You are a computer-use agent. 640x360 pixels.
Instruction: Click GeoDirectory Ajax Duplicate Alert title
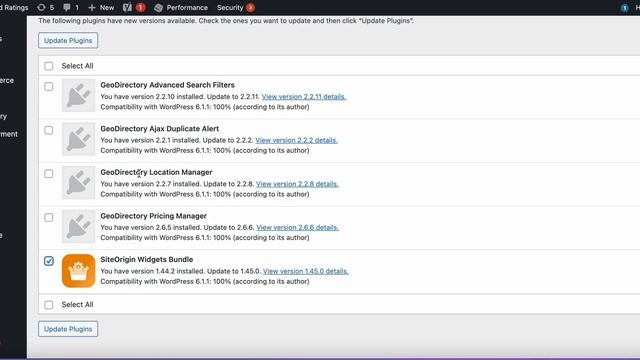click(160, 129)
